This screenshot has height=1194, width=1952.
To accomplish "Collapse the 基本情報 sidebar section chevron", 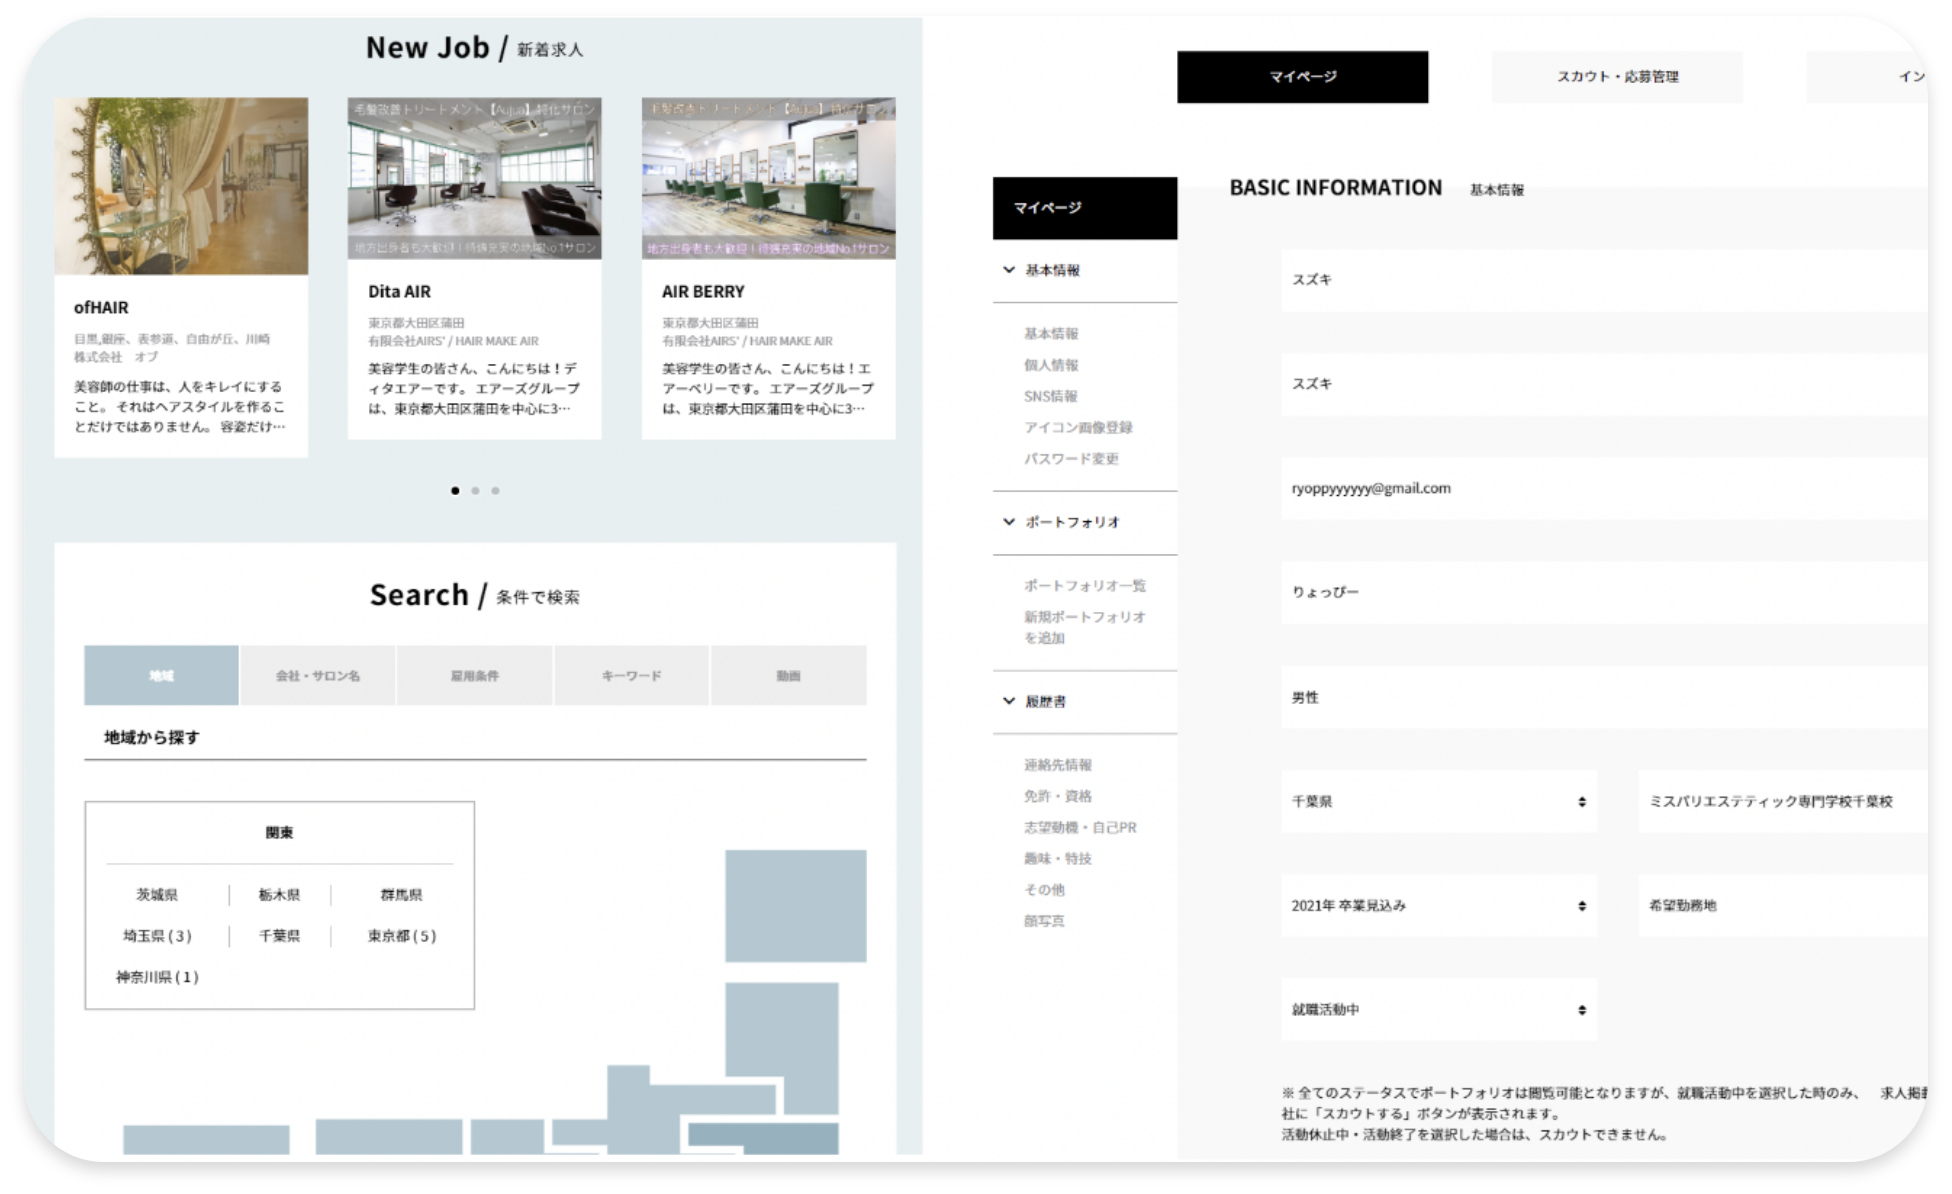I will pos(1008,270).
